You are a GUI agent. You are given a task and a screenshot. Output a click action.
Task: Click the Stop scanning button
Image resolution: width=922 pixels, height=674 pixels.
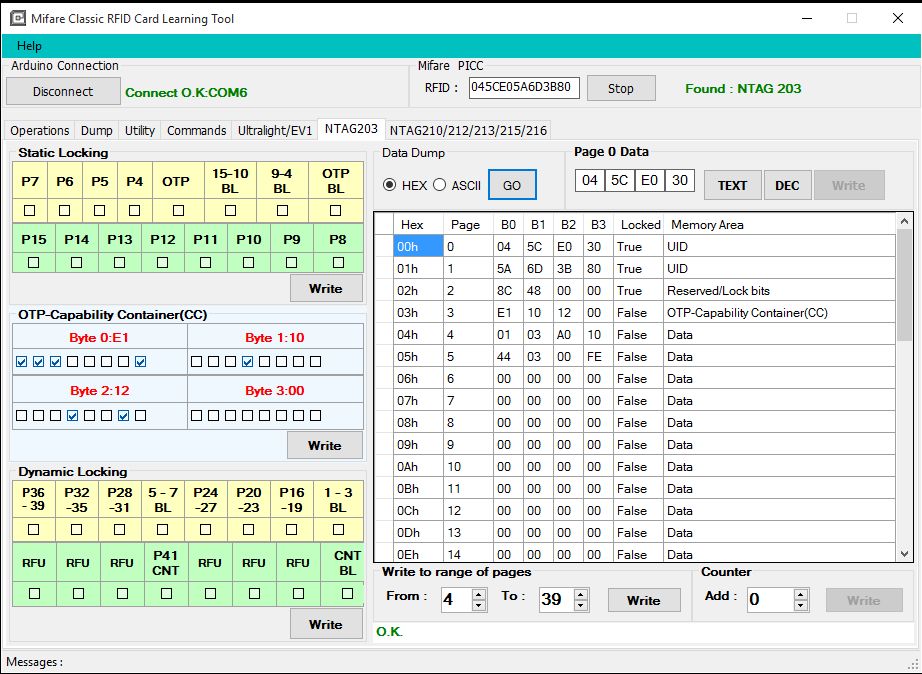tap(621, 88)
